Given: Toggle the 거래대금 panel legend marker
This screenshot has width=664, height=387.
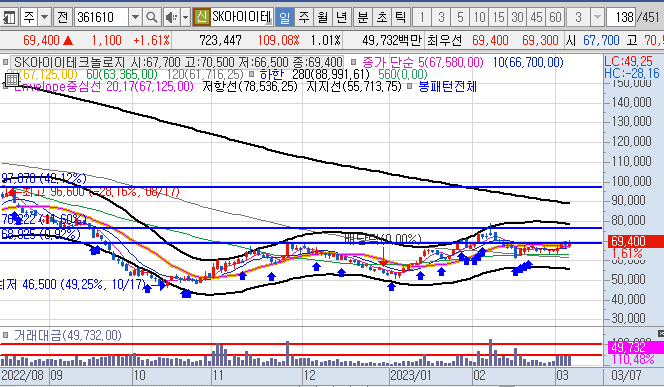Looking at the screenshot, I should (x=6, y=335).
